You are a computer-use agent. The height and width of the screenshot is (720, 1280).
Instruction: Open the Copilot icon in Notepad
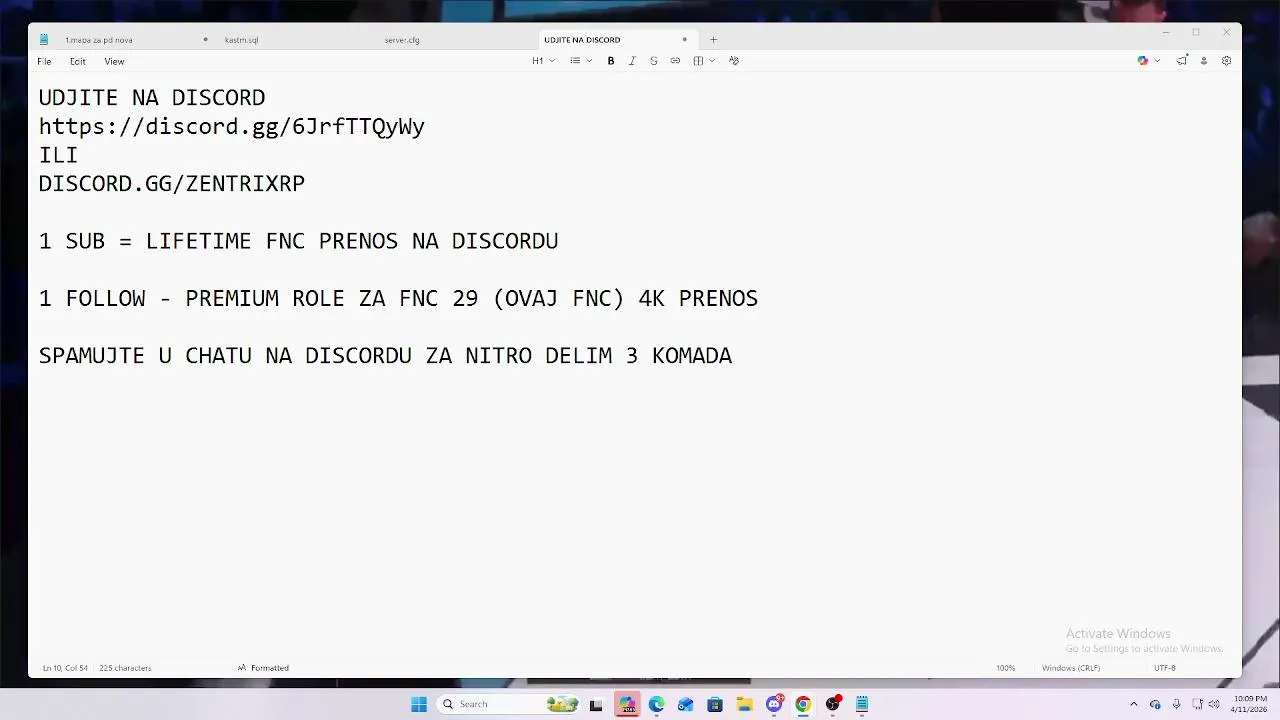click(x=1143, y=61)
